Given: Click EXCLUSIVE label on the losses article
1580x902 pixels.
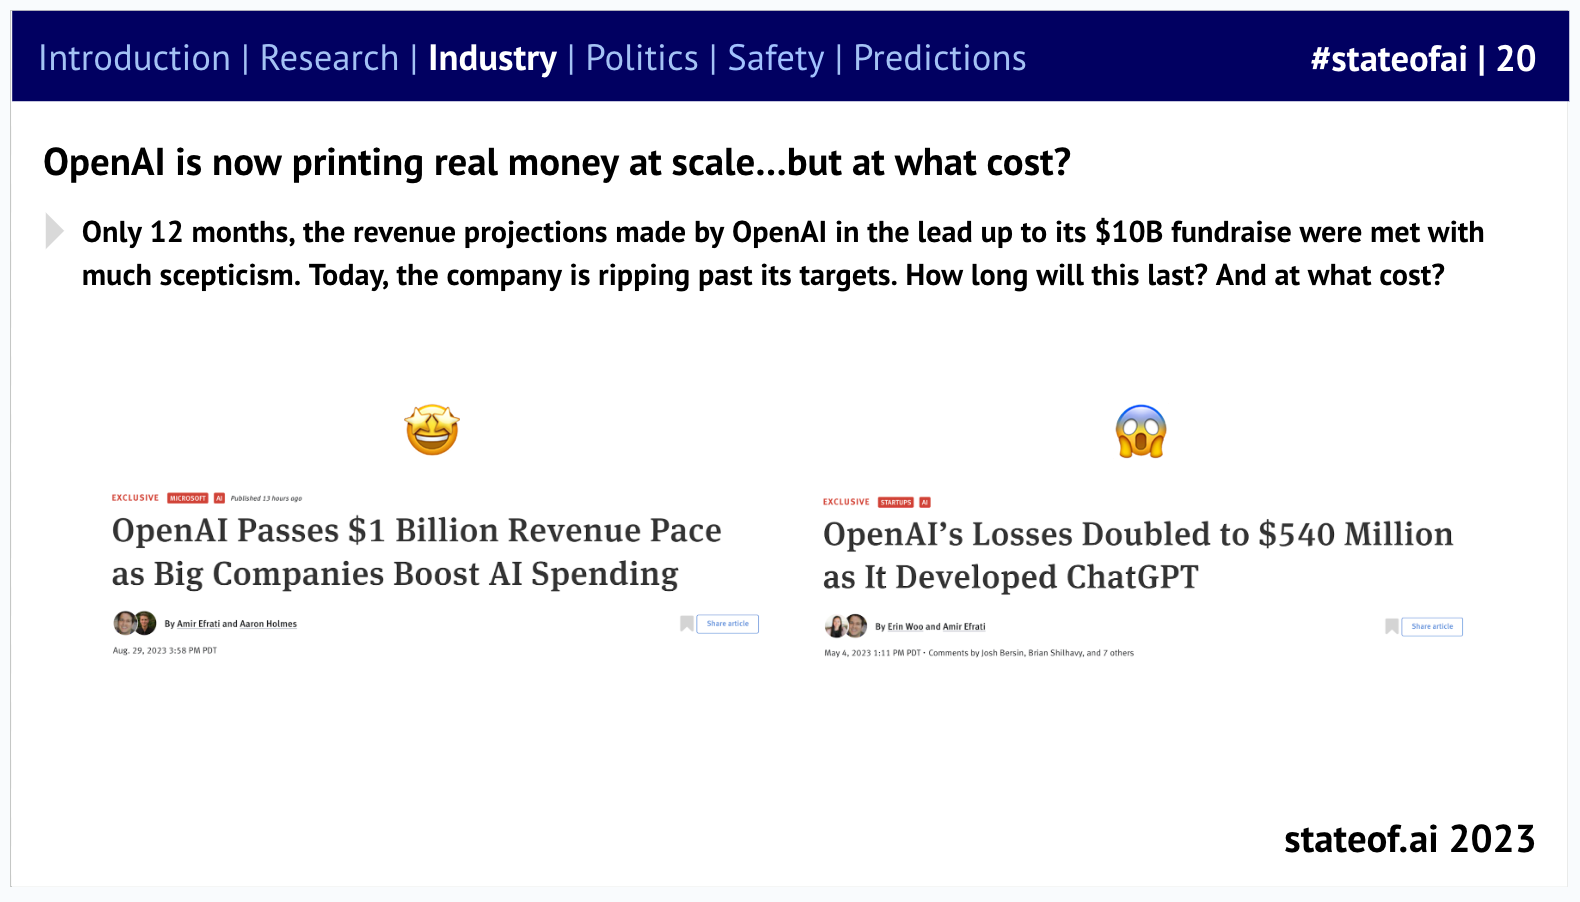Looking at the screenshot, I should (x=846, y=502).
